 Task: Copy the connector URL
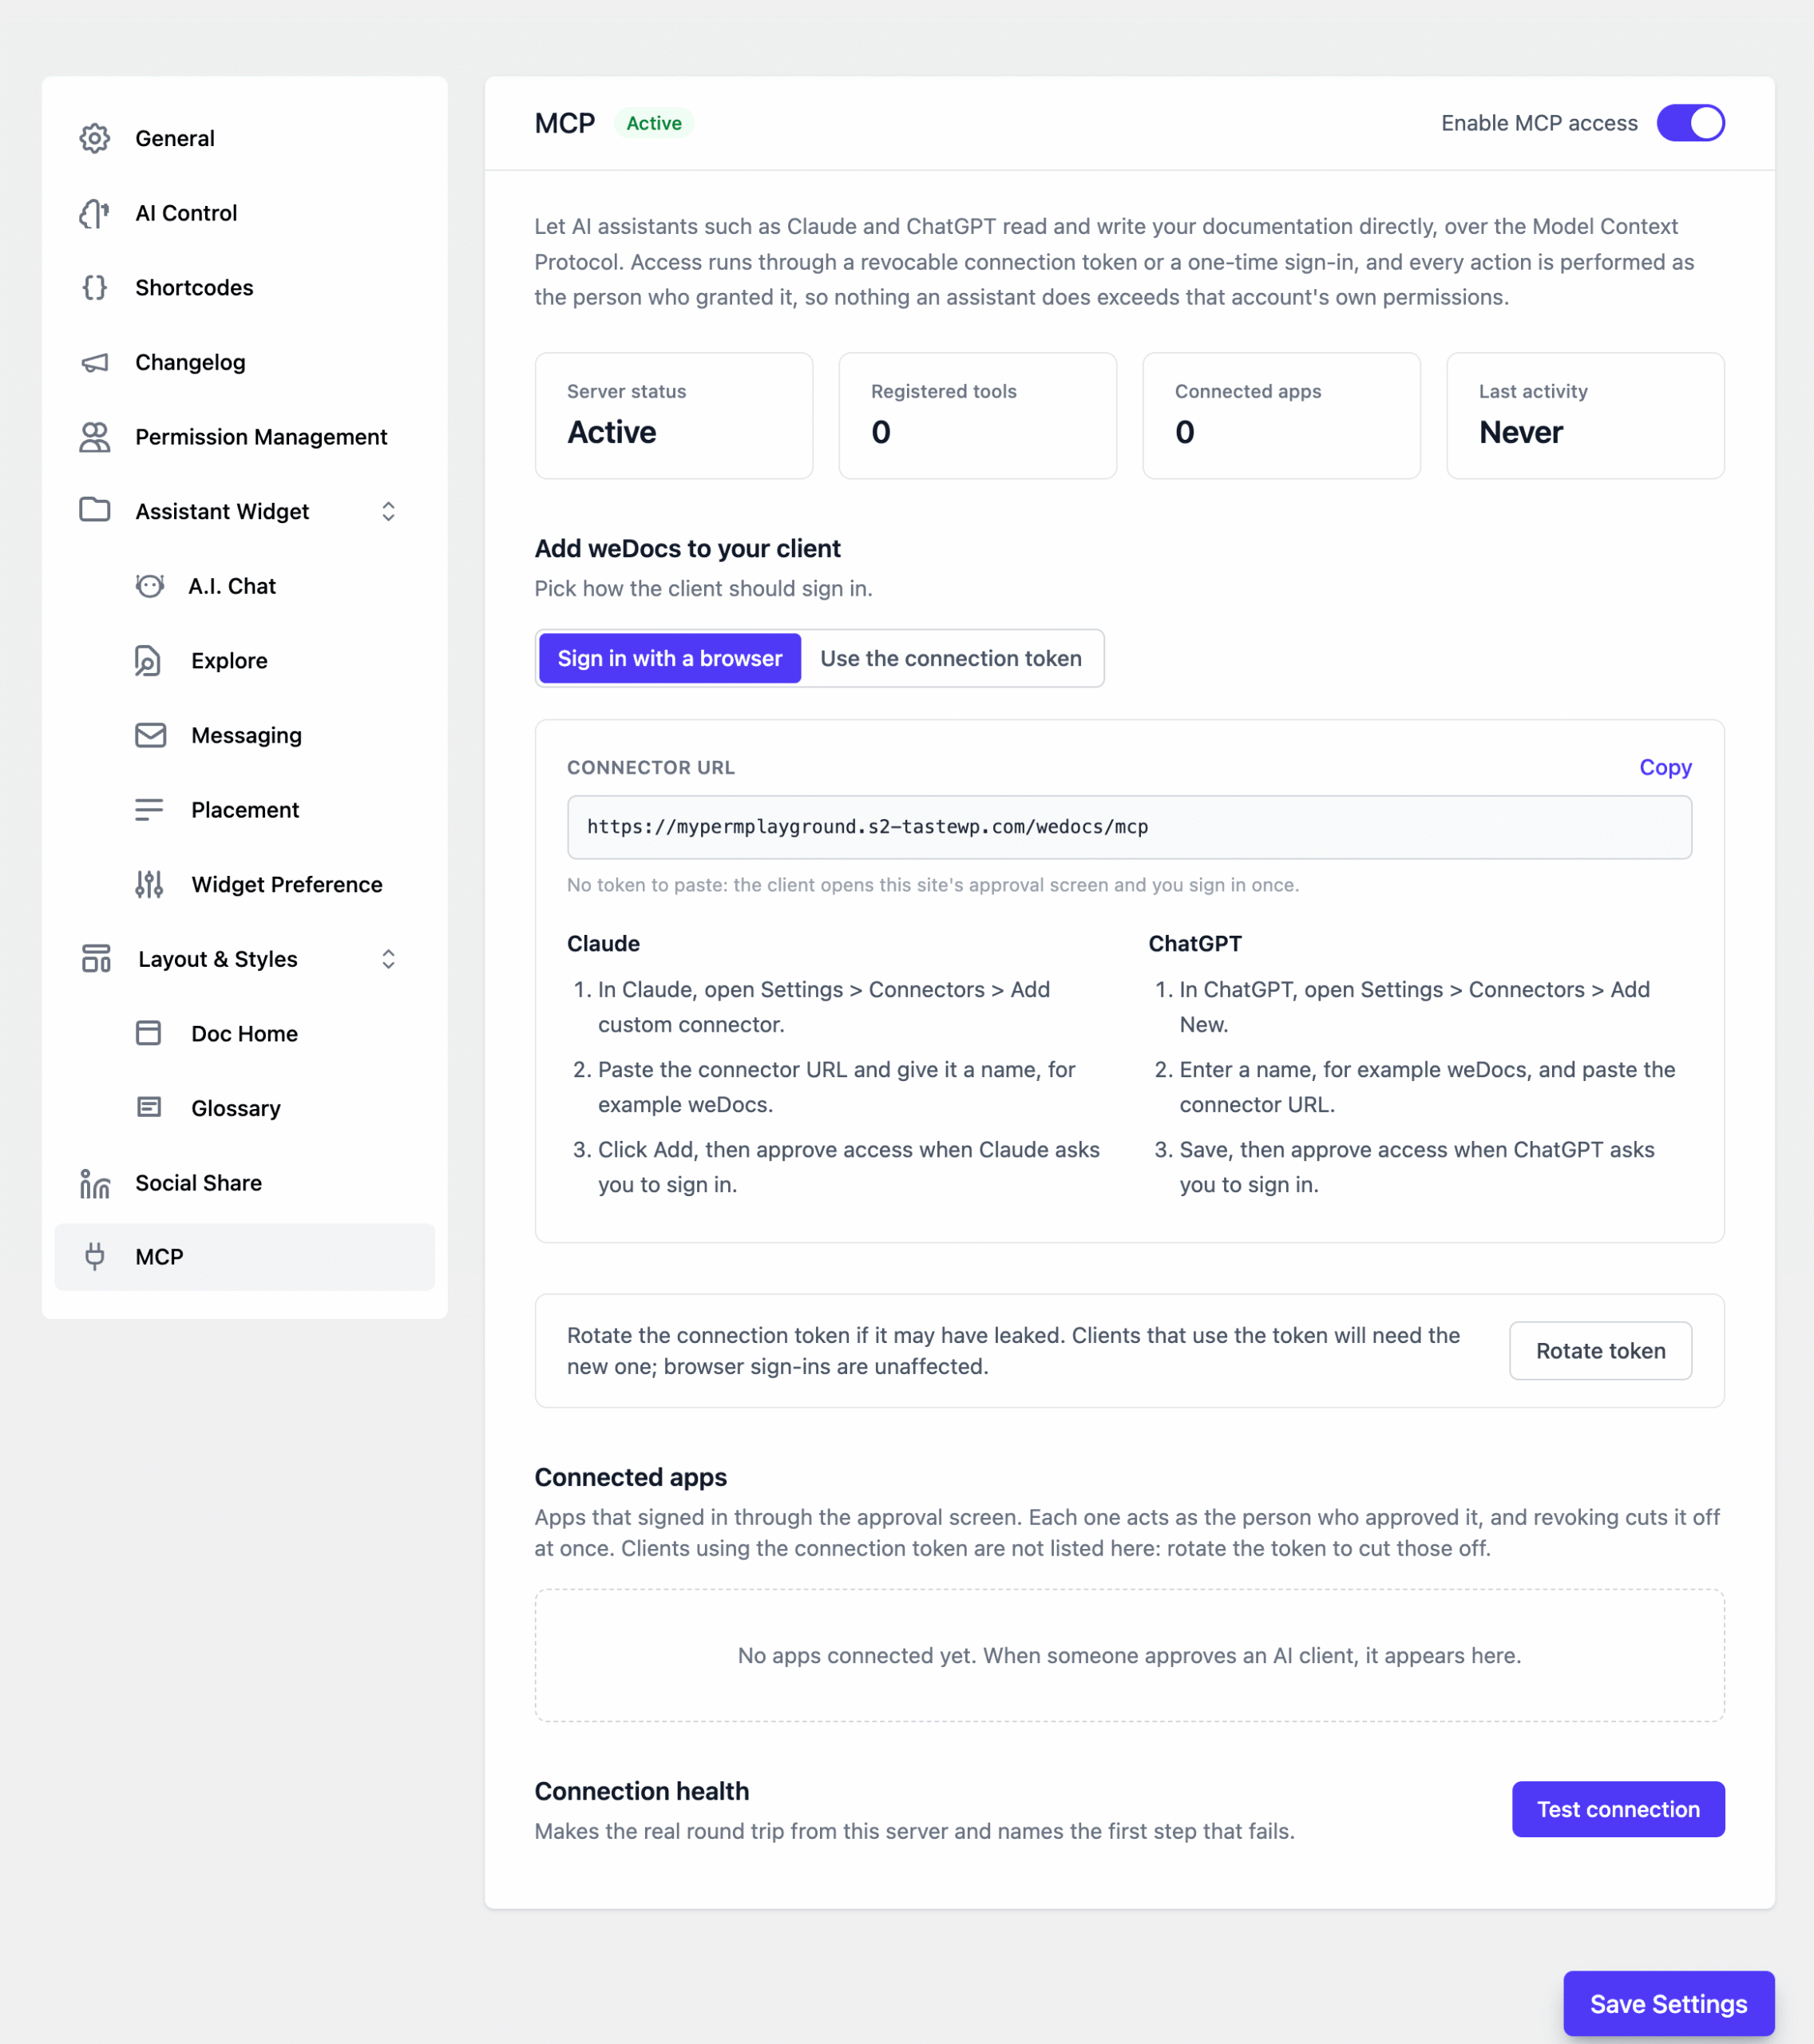[1665, 767]
